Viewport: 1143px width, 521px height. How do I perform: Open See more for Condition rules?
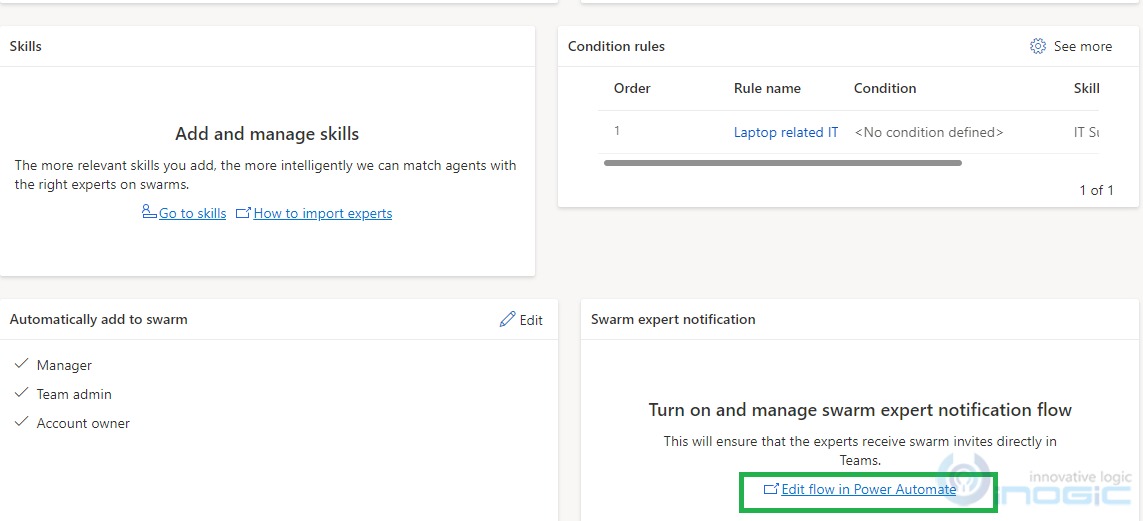click(1082, 47)
